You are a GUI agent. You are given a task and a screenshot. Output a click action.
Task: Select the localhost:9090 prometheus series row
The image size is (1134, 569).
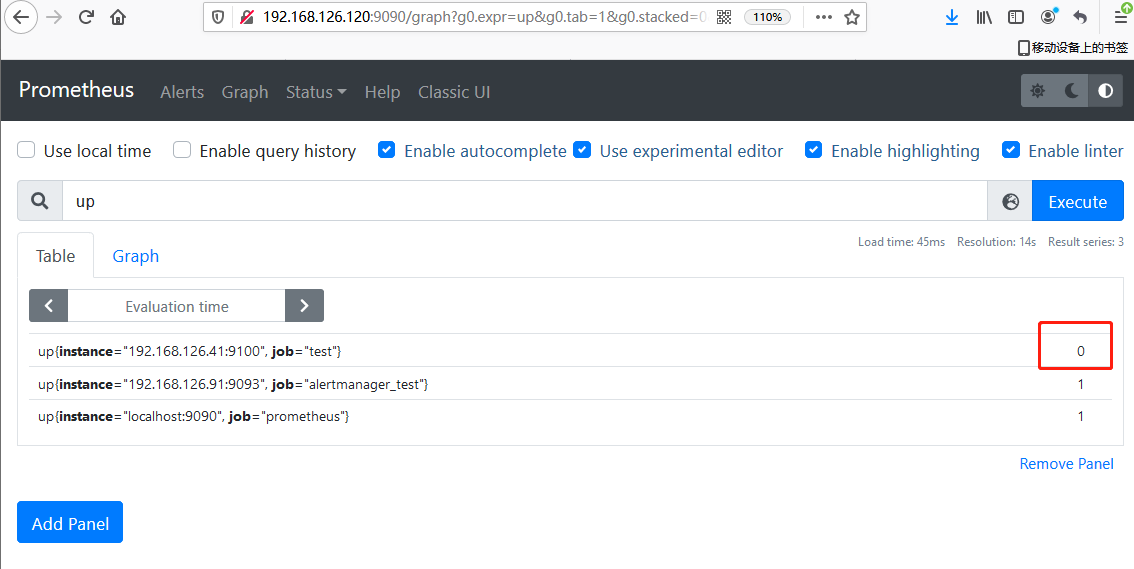571,416
